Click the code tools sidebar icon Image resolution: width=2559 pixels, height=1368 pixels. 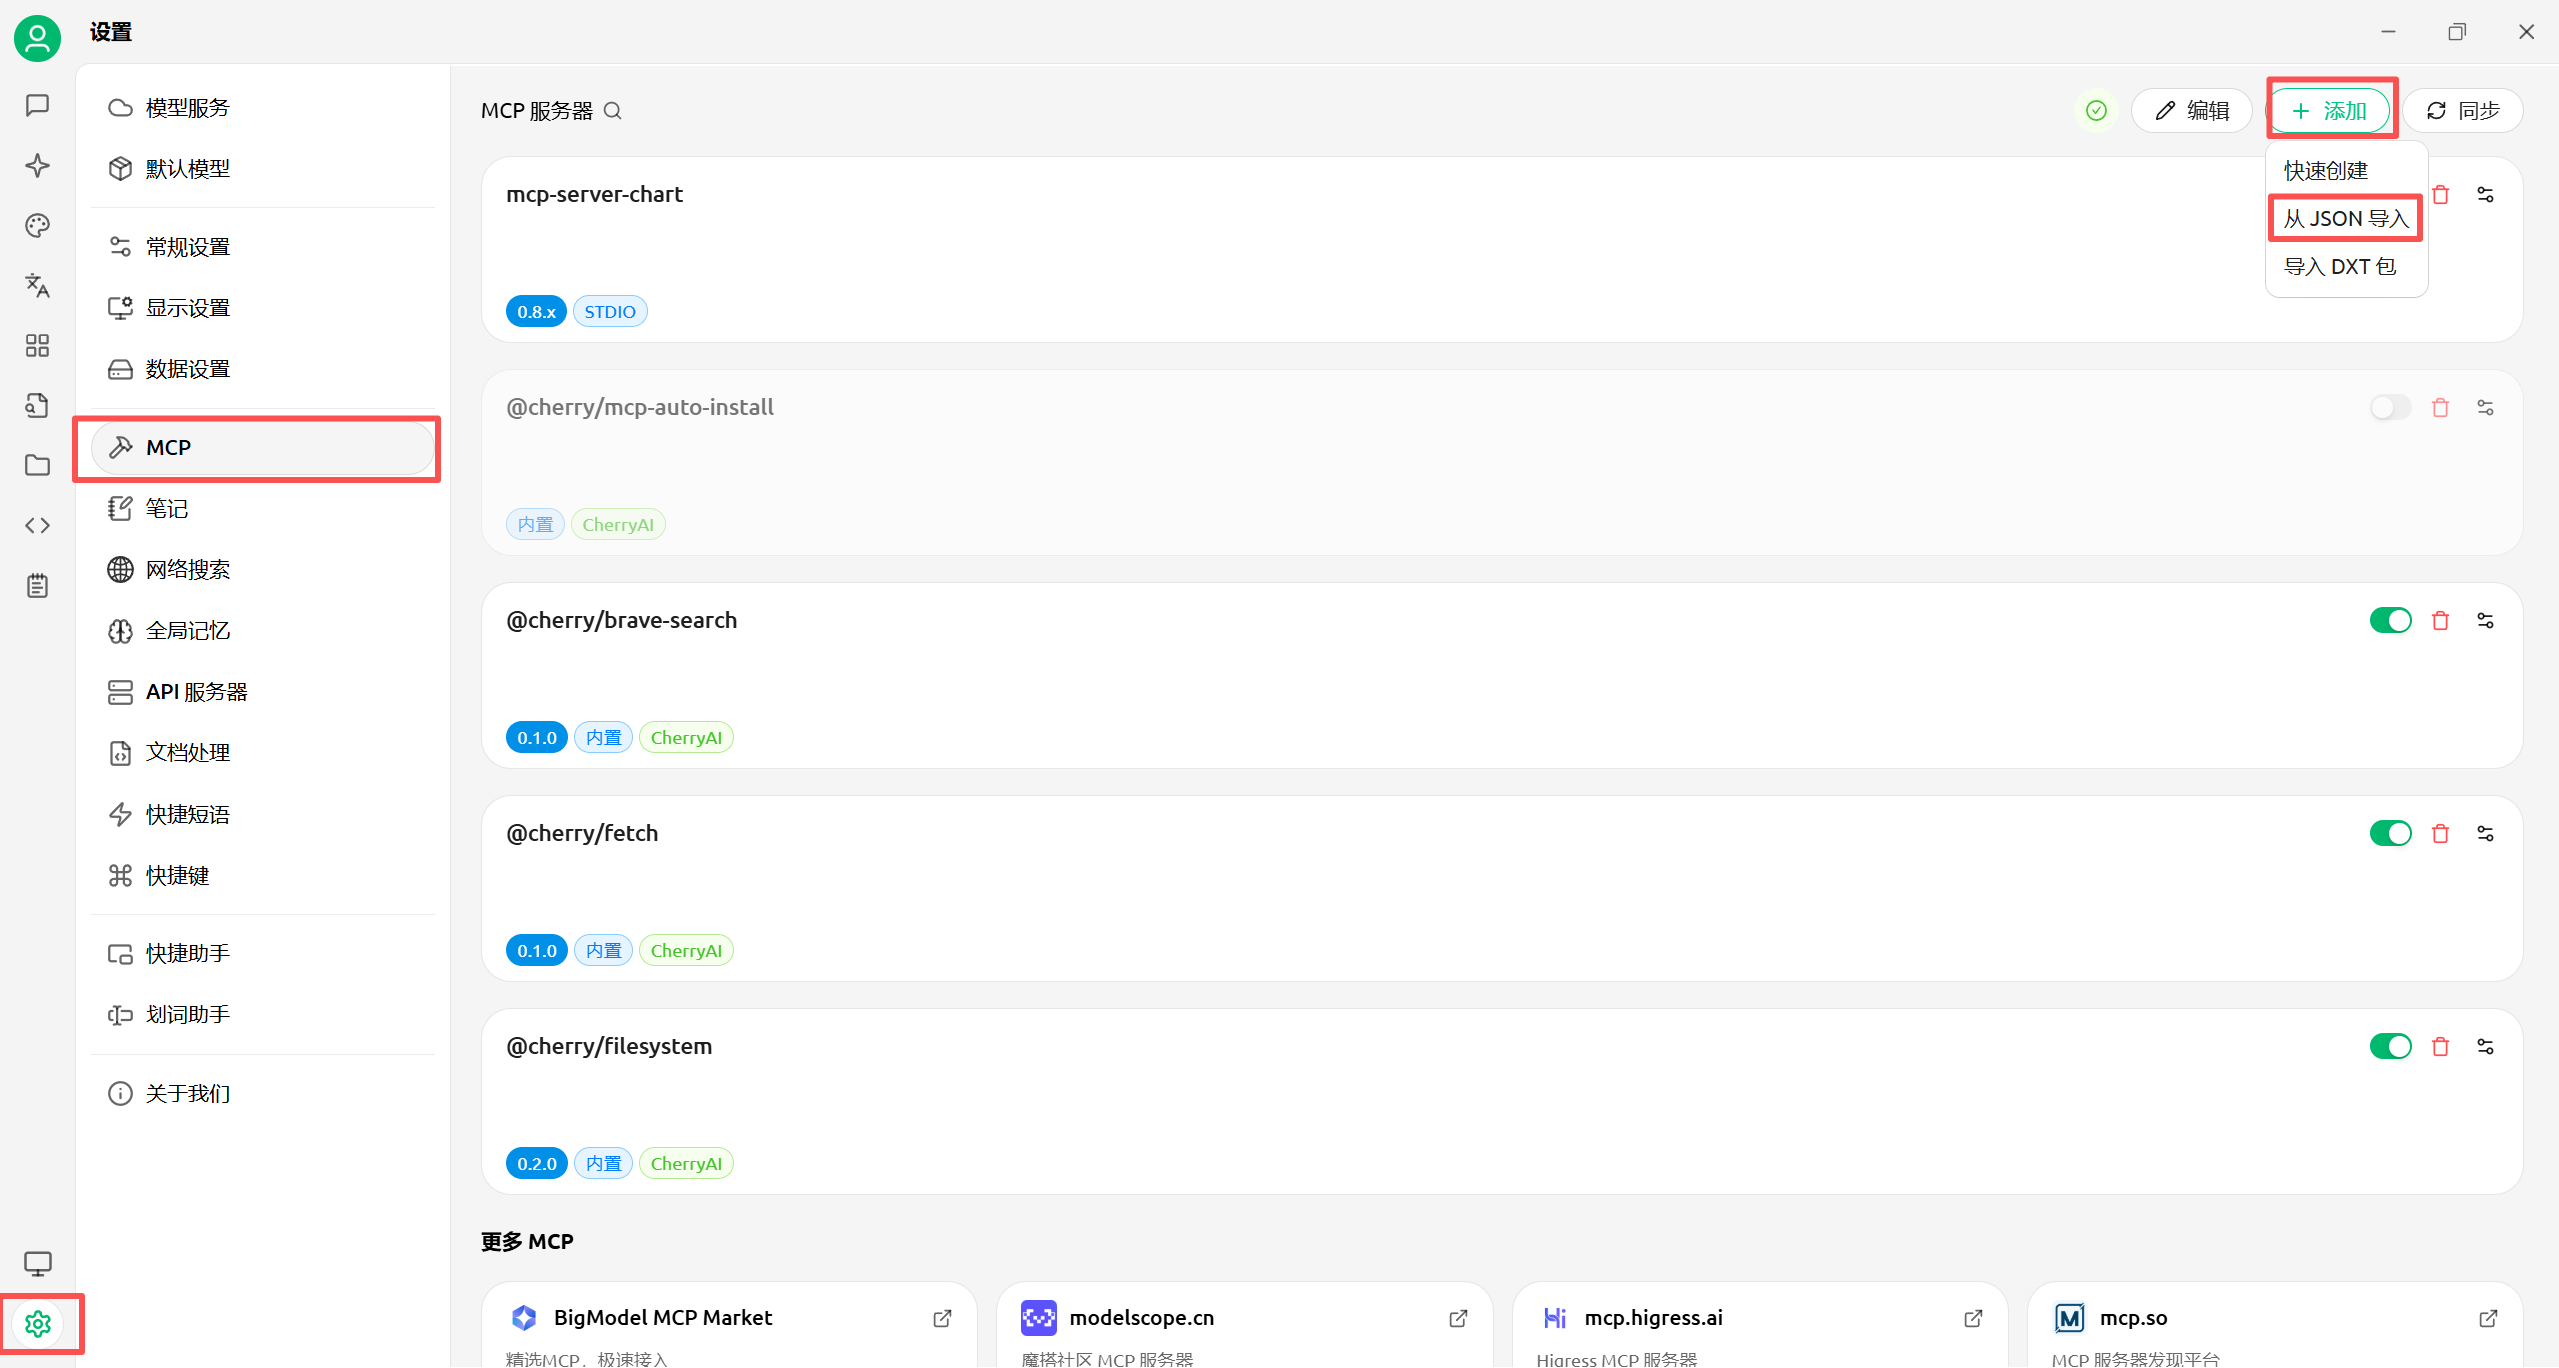click(x=37, y=525)
